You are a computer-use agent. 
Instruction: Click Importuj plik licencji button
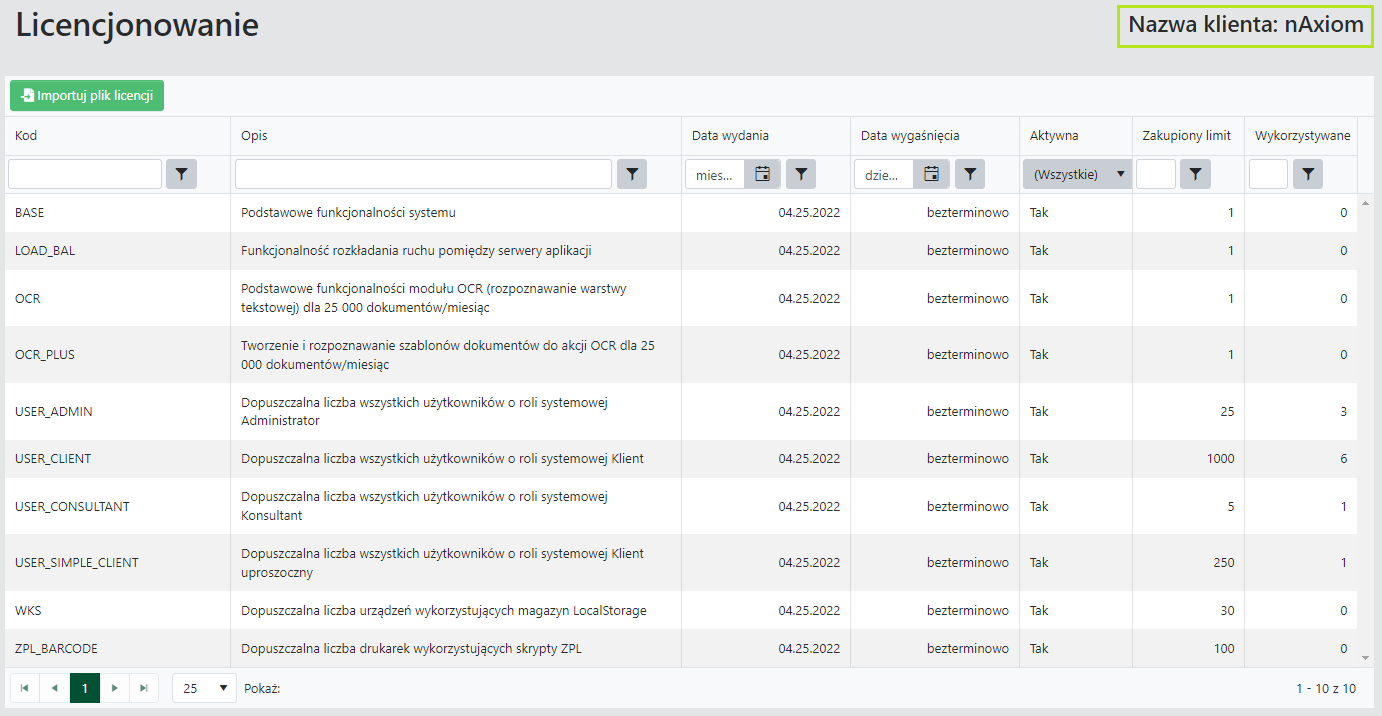pos(87,96)
